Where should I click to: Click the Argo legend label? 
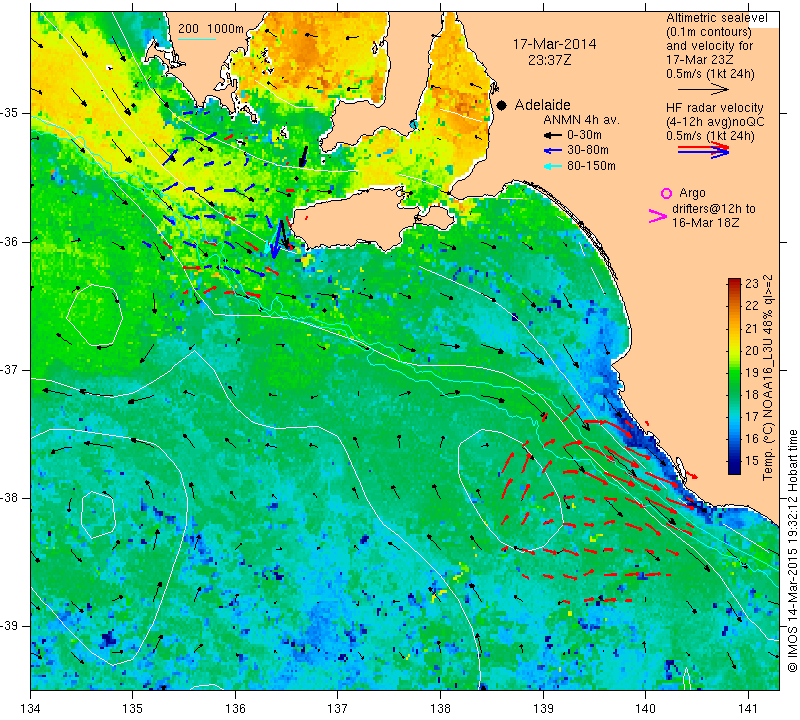pos(692,193)
